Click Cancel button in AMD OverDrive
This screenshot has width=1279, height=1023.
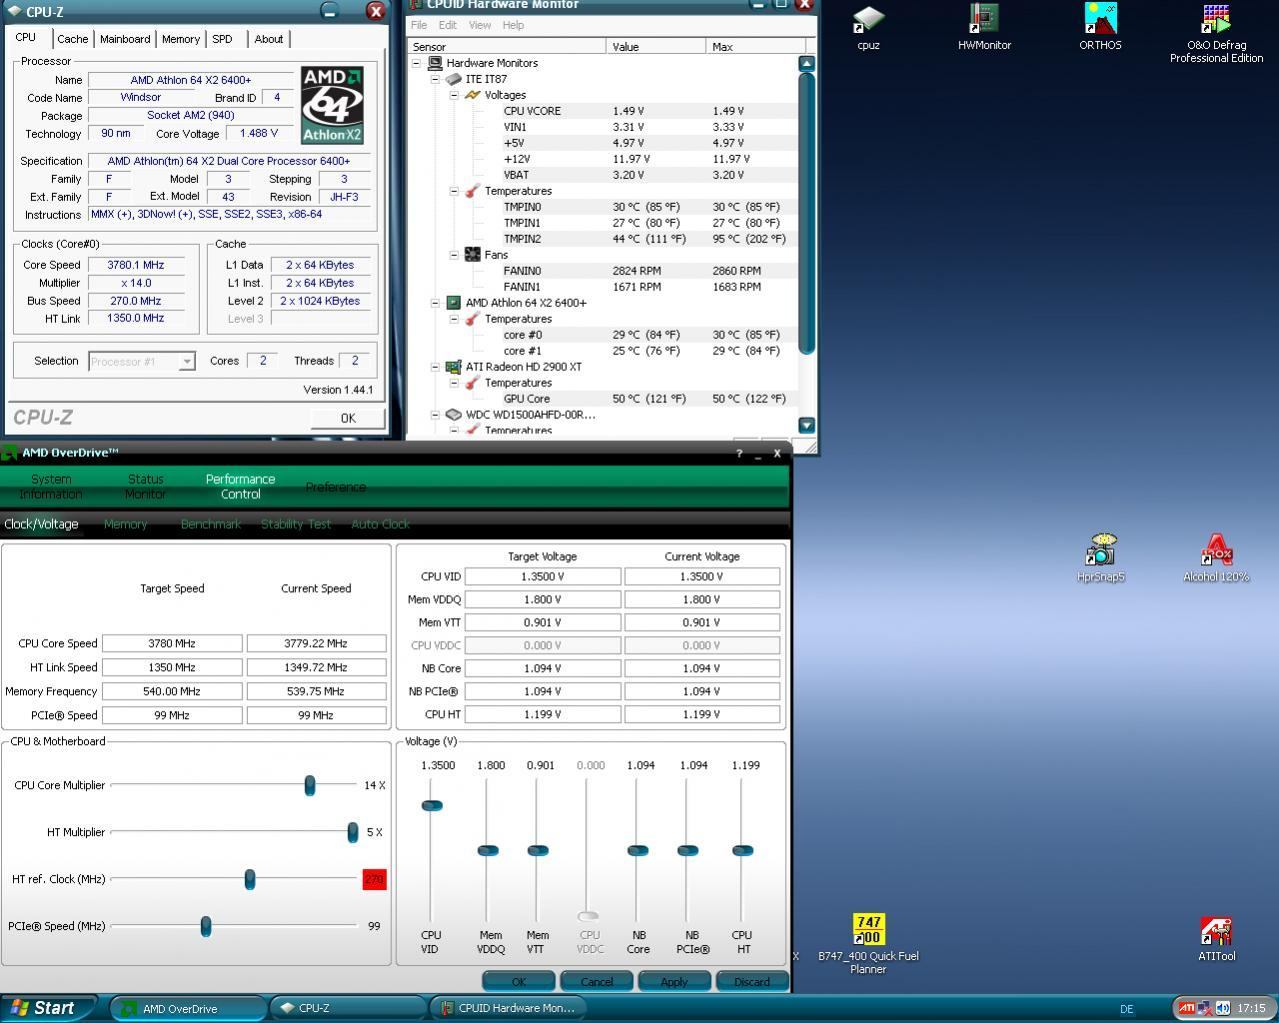pos(597,981)
